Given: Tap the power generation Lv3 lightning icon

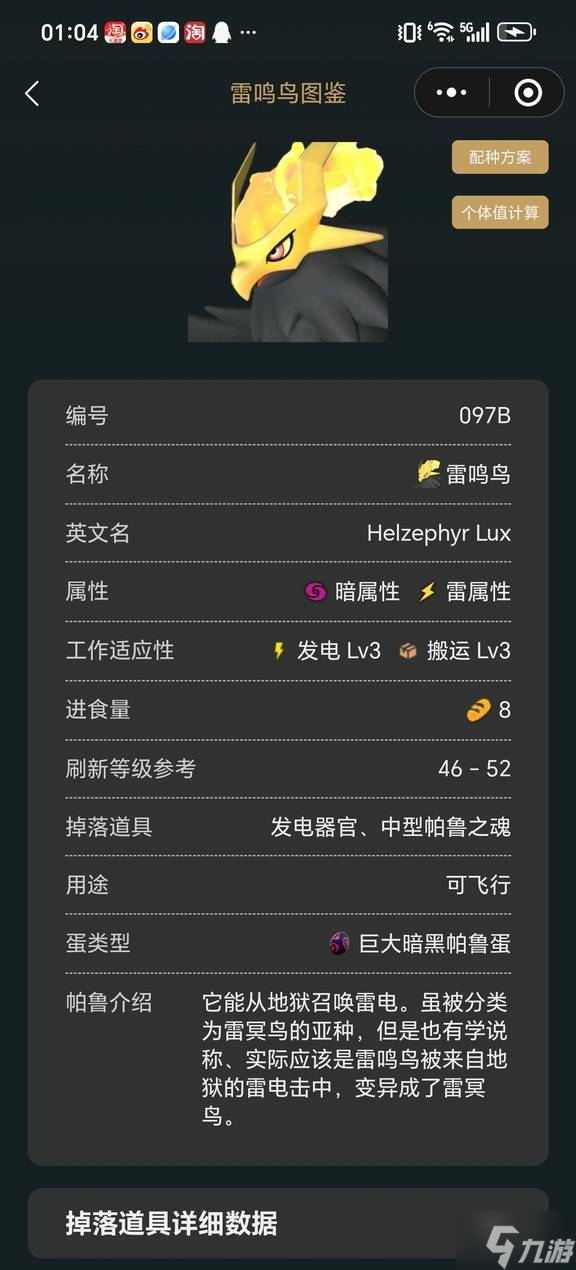Looking at the screenshot, I should pos(279,651).
